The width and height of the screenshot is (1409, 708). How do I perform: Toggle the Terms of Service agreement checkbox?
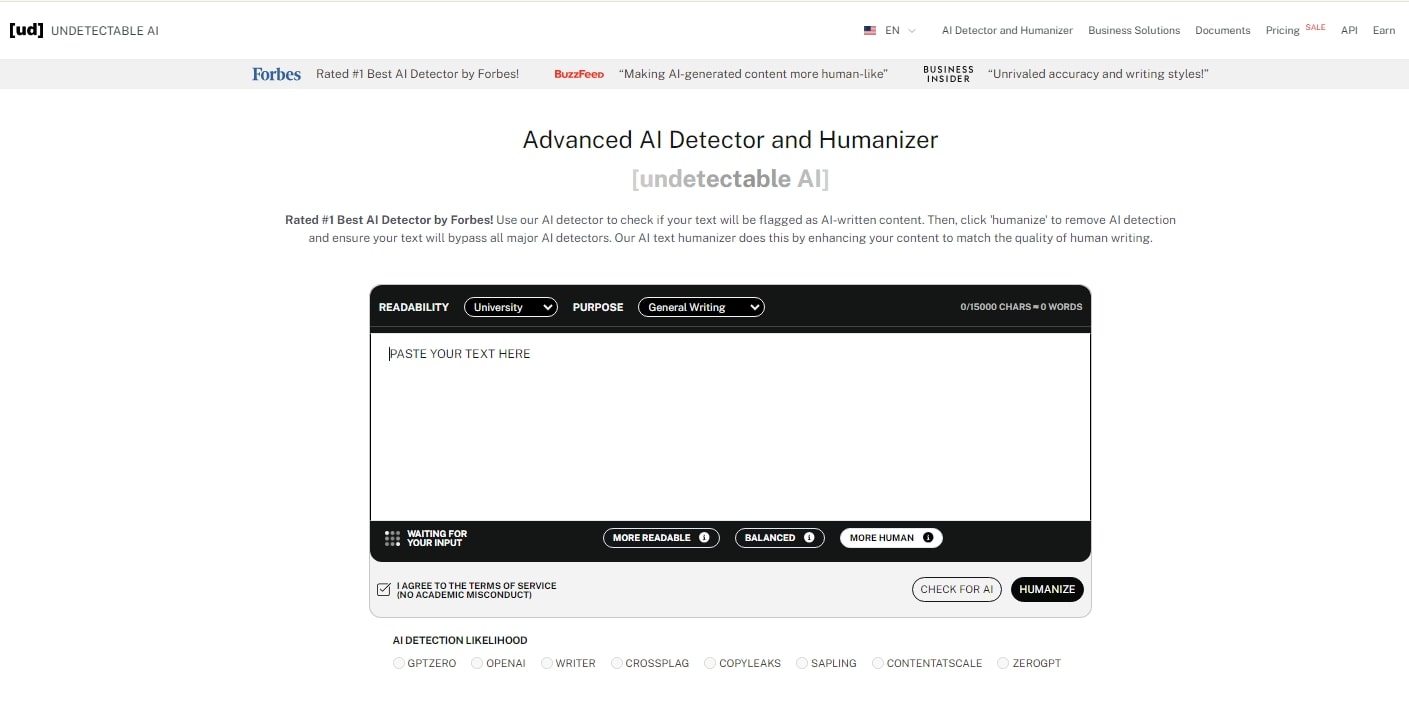pos(384,590)
